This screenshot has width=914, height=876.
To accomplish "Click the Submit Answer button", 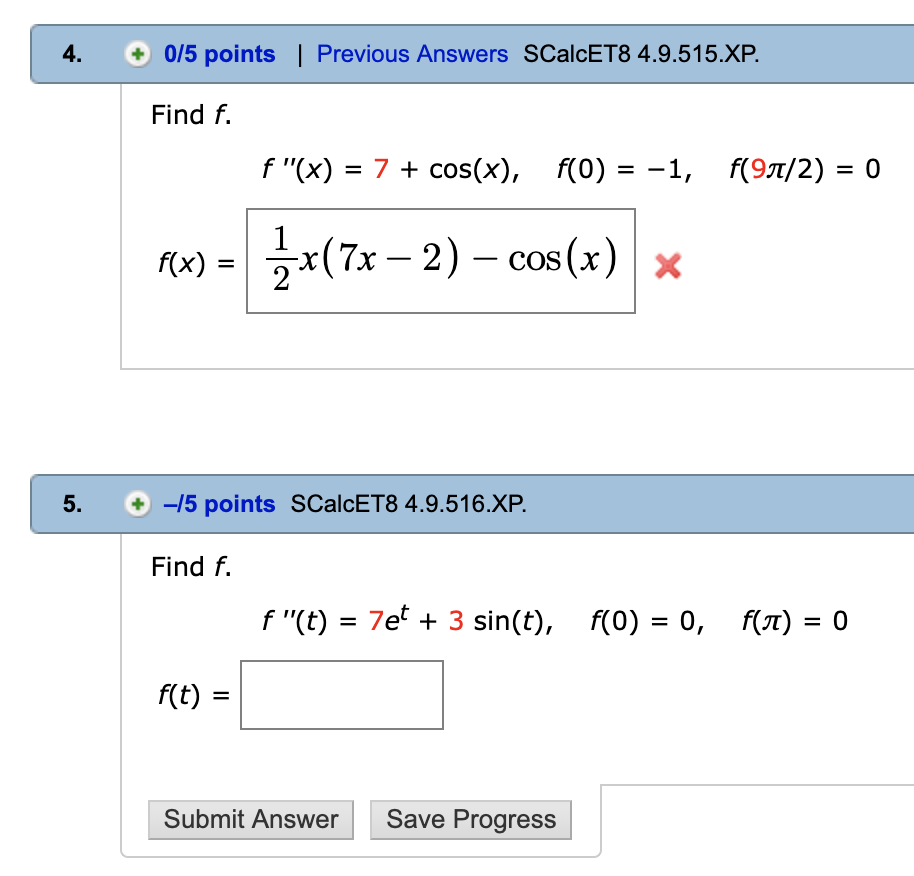I will pos(250,819).
